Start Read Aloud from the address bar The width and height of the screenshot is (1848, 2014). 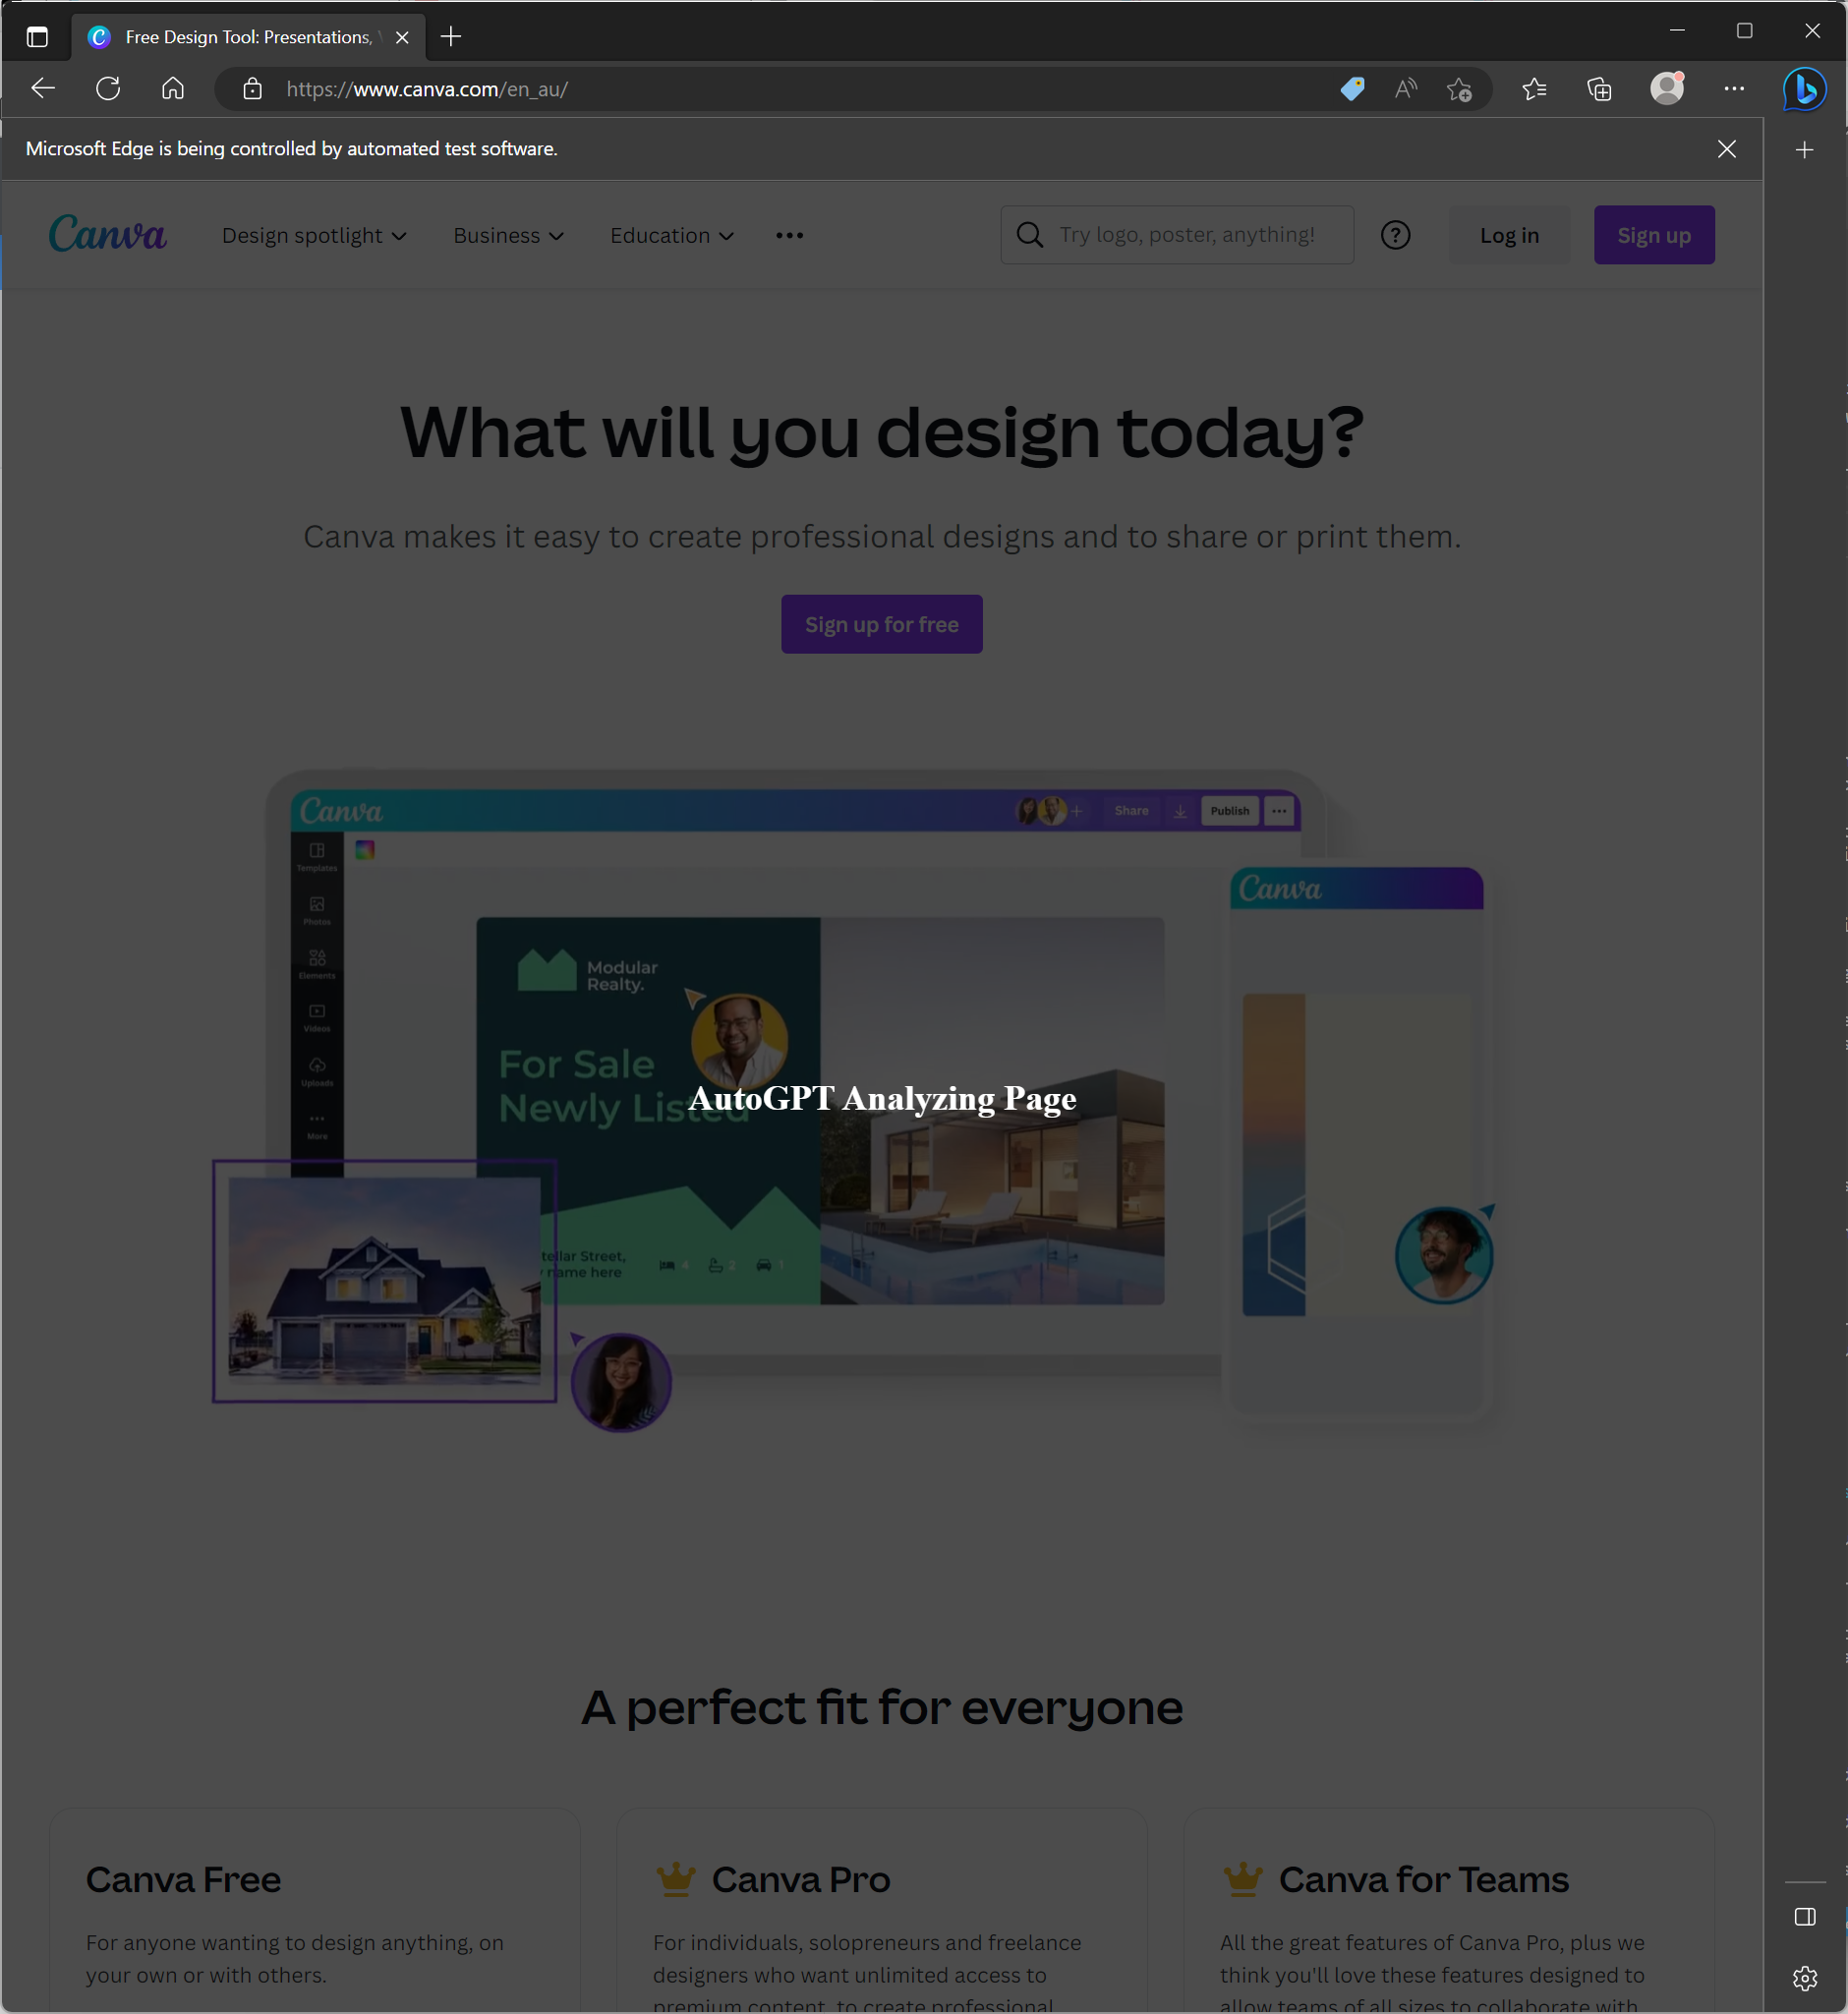tap(1405, 89)
